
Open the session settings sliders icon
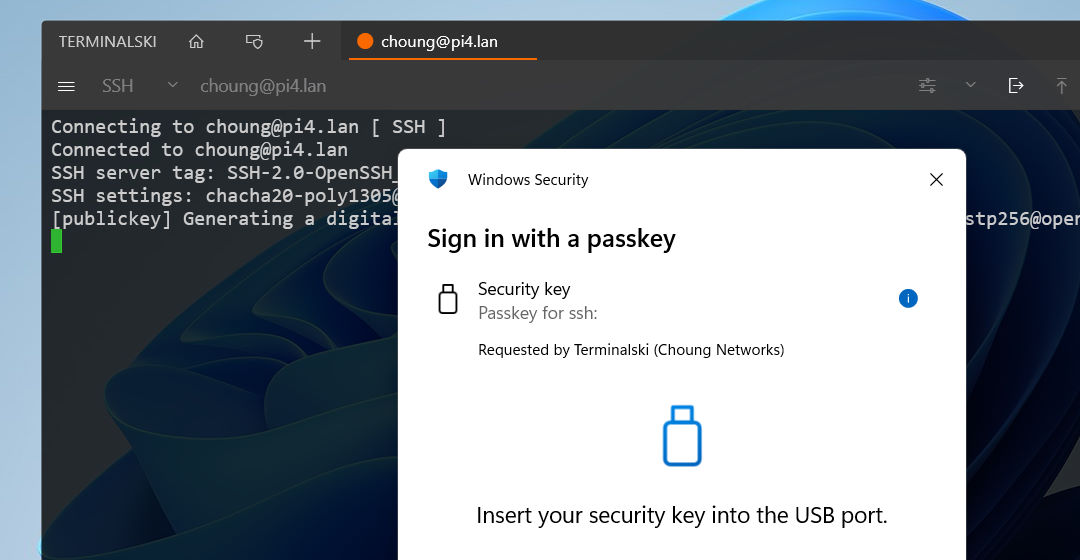[928, 86]
